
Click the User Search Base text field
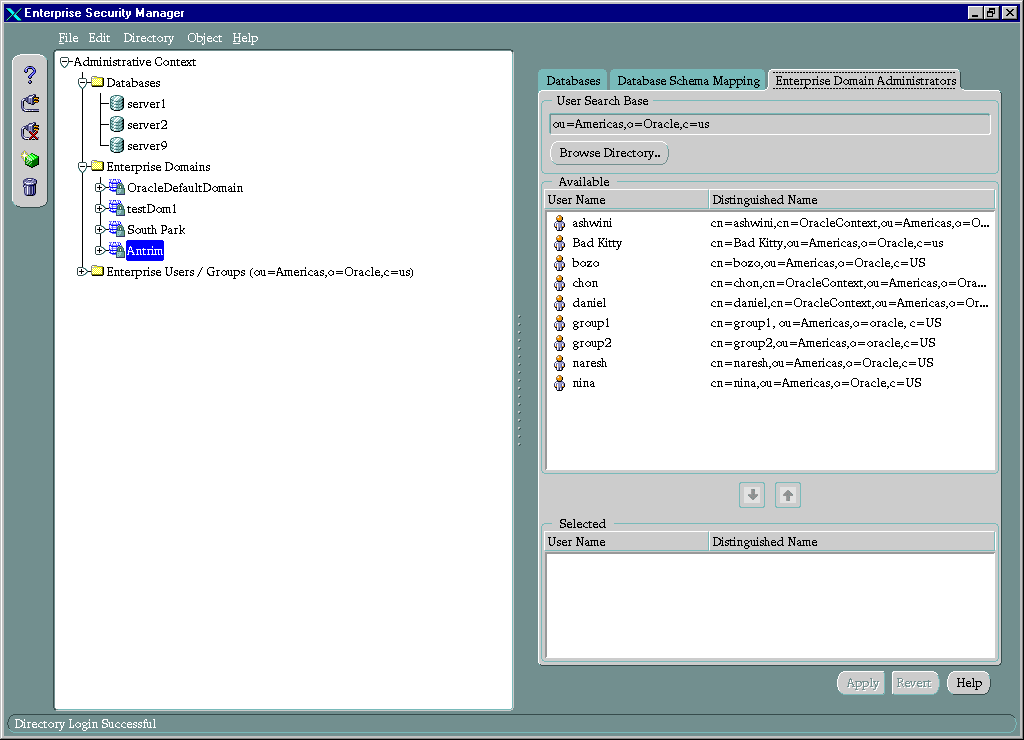click(x=769, y=124)
